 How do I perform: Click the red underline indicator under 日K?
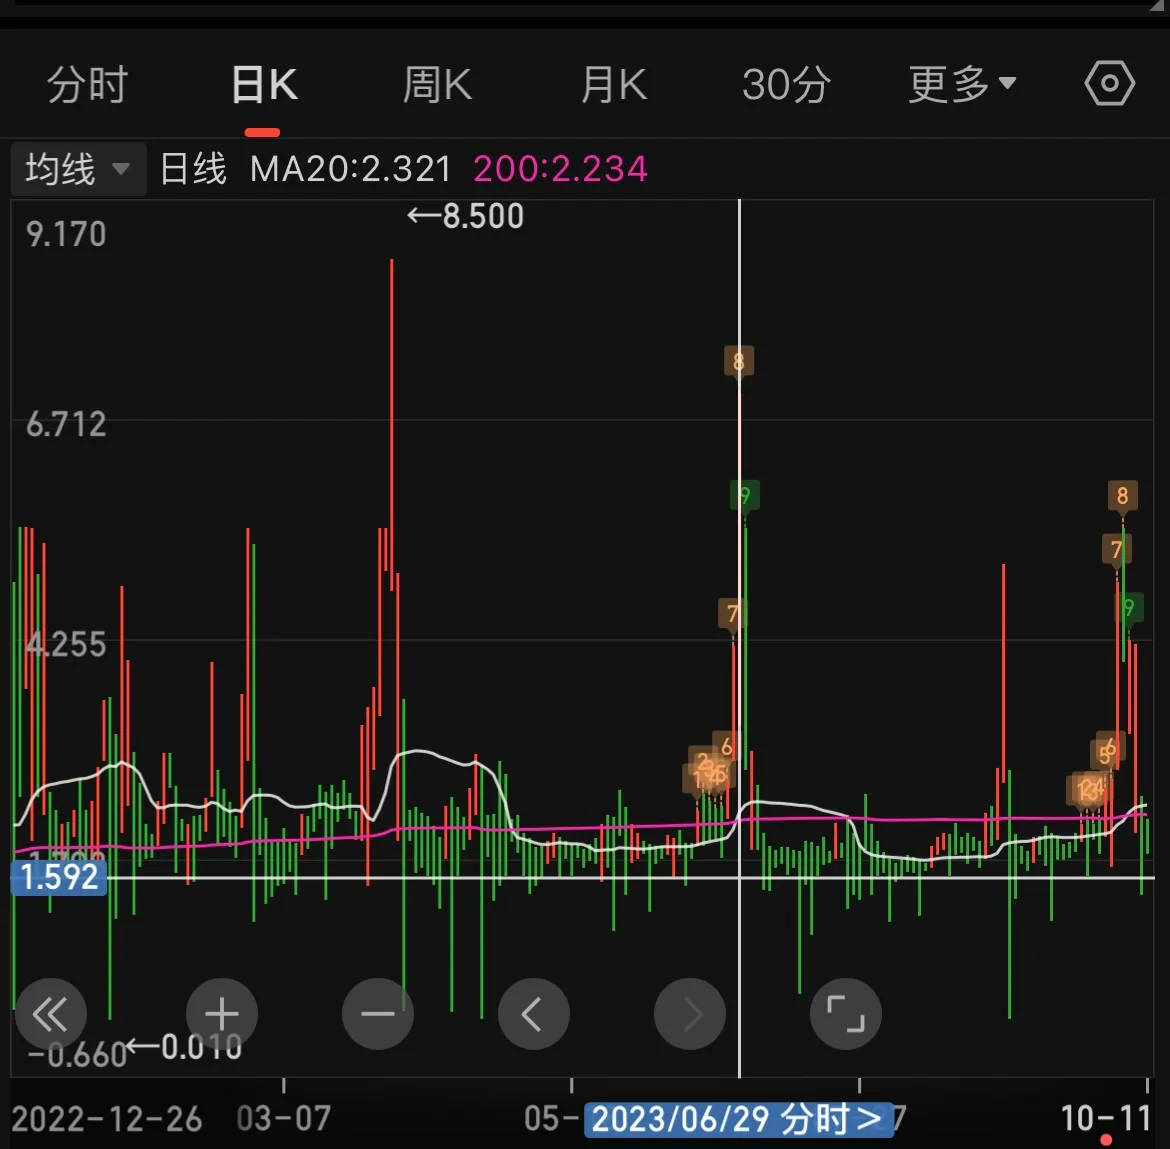coord(262,130)
